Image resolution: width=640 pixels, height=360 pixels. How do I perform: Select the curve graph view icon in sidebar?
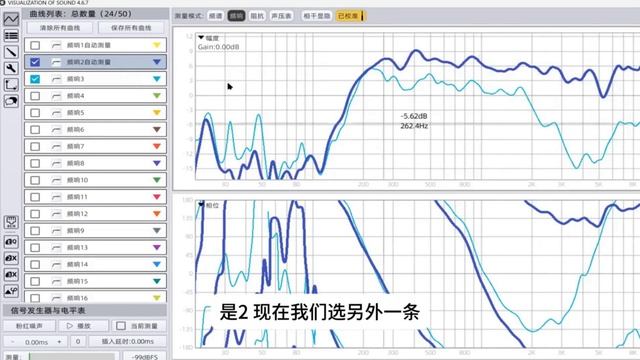[x=11, y=19]
